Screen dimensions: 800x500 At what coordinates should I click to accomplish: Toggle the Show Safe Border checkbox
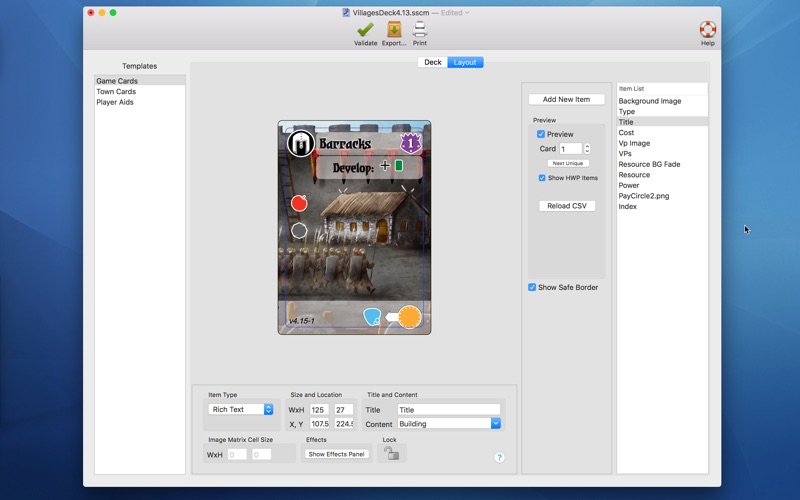[x=532, y=287]
